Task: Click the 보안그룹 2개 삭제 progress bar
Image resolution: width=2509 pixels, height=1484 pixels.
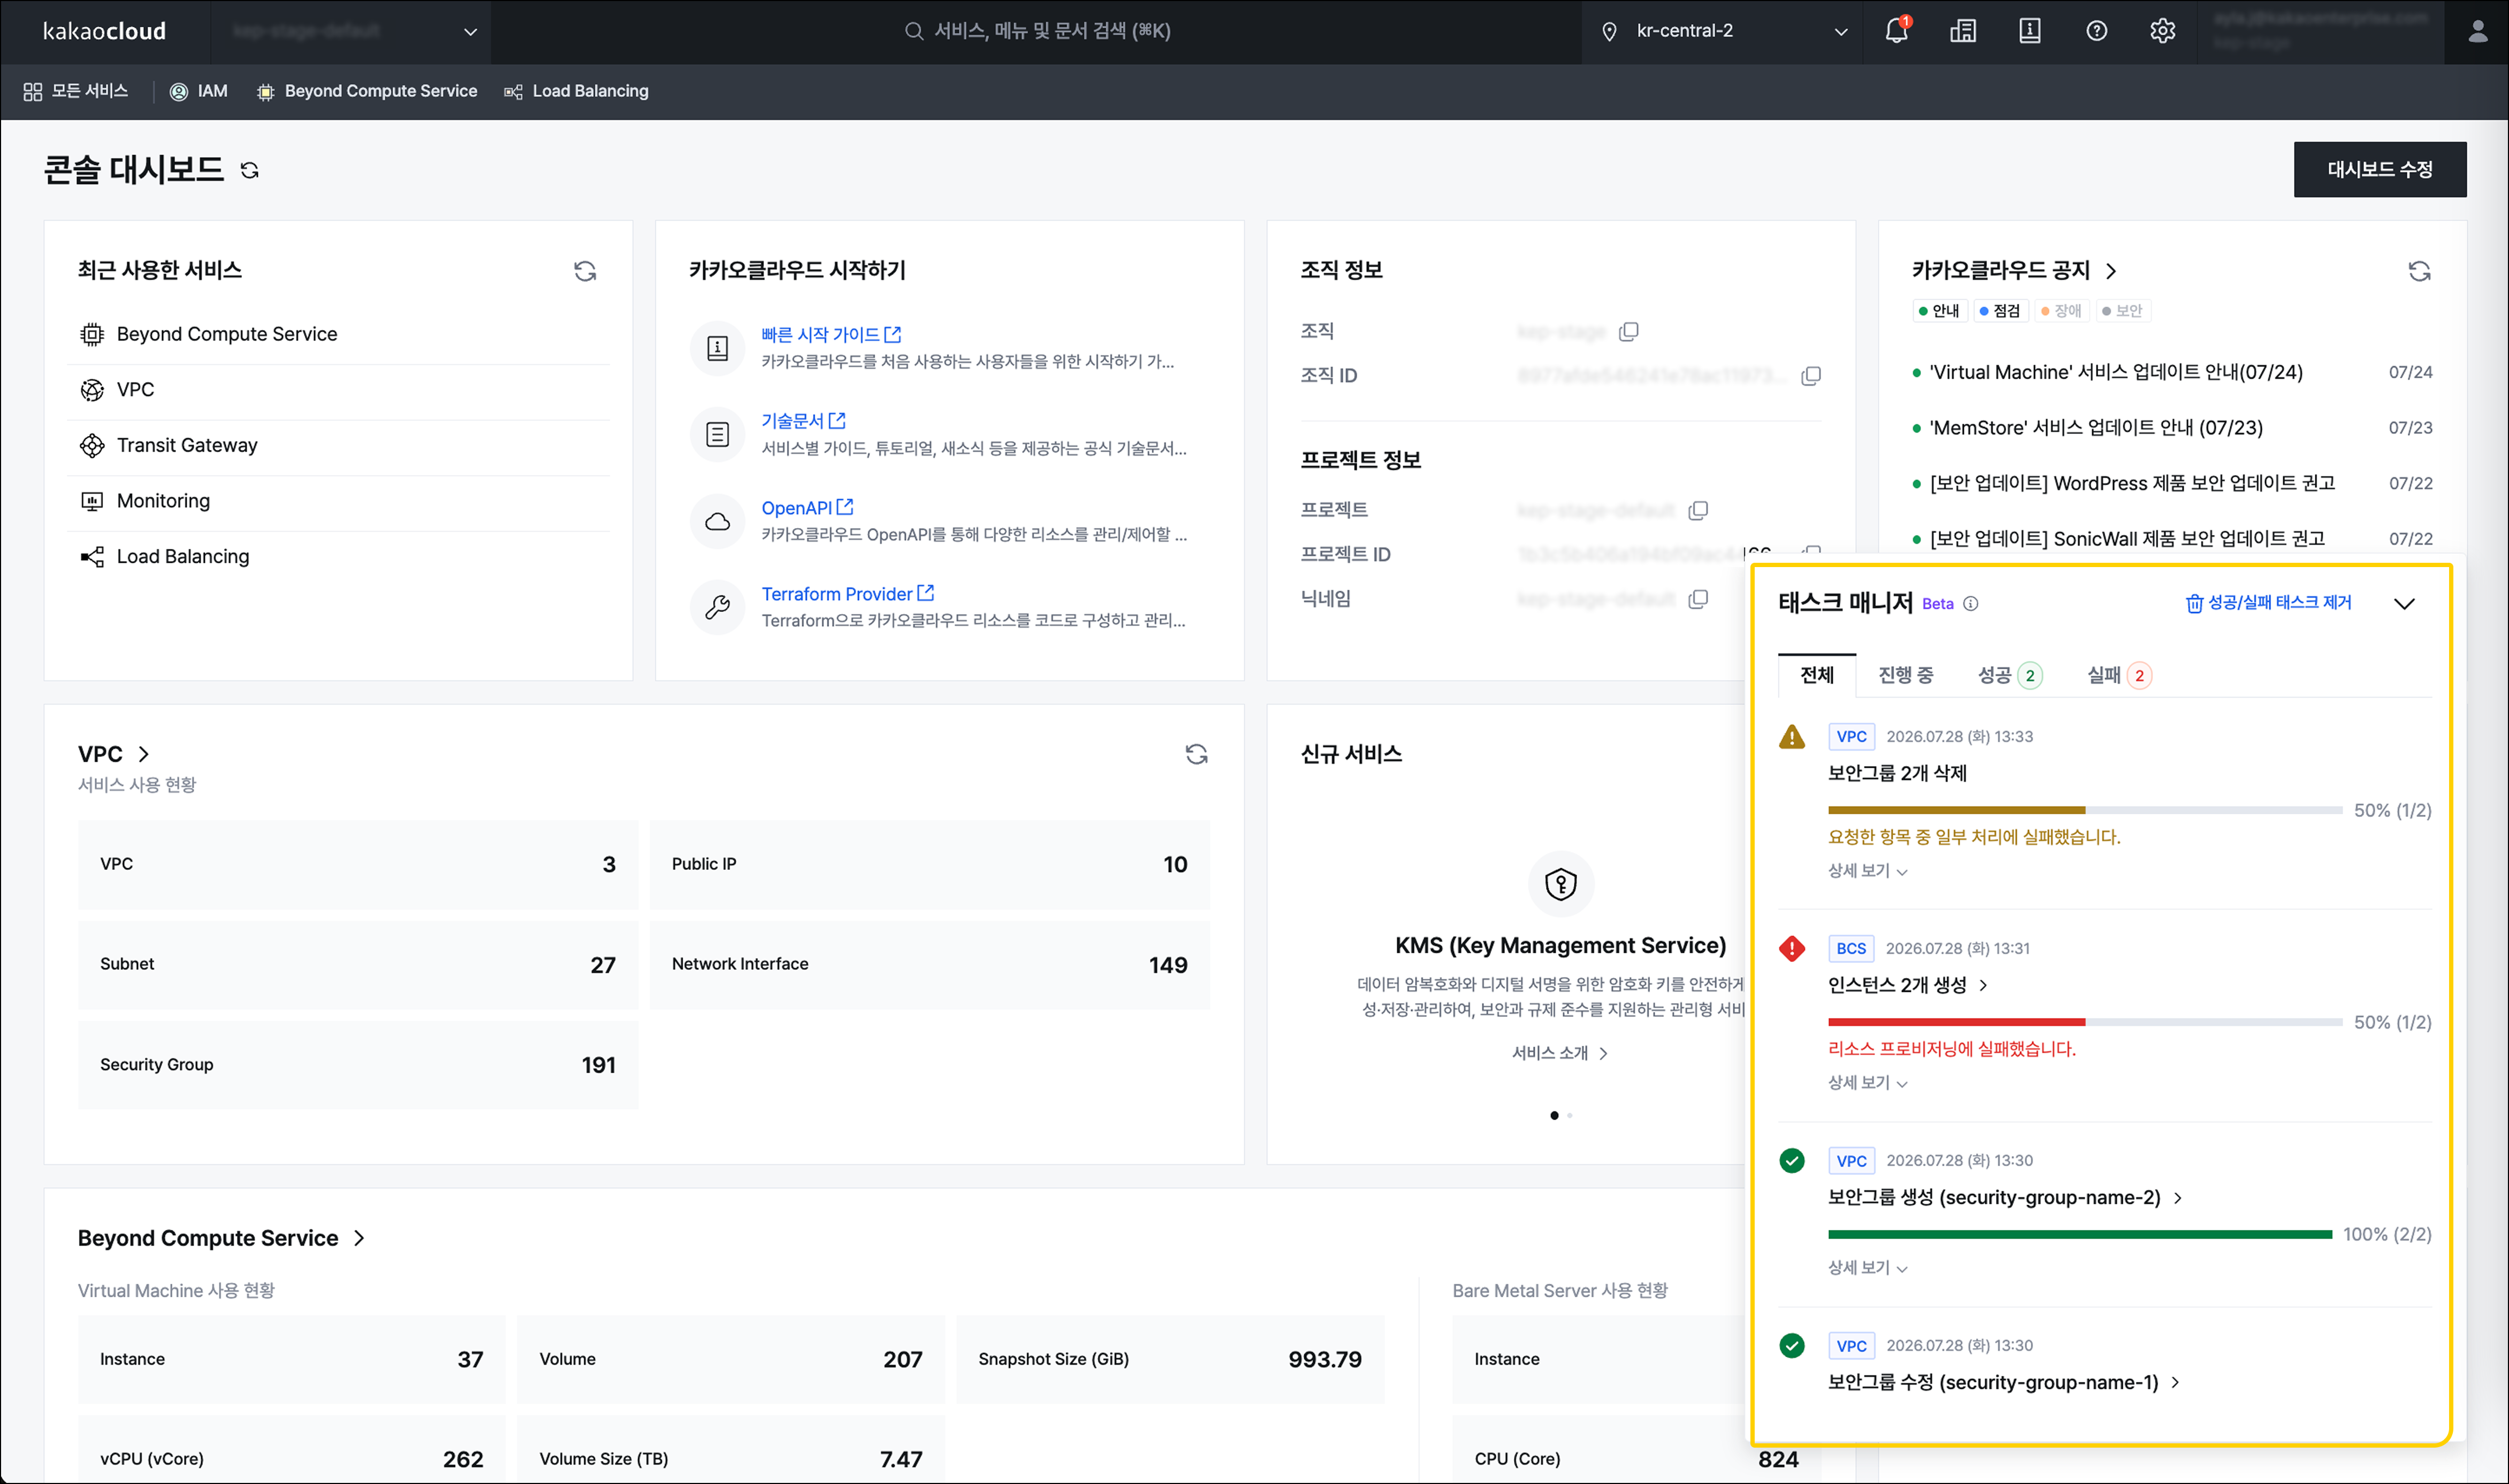Action: tap(2084, 810)
